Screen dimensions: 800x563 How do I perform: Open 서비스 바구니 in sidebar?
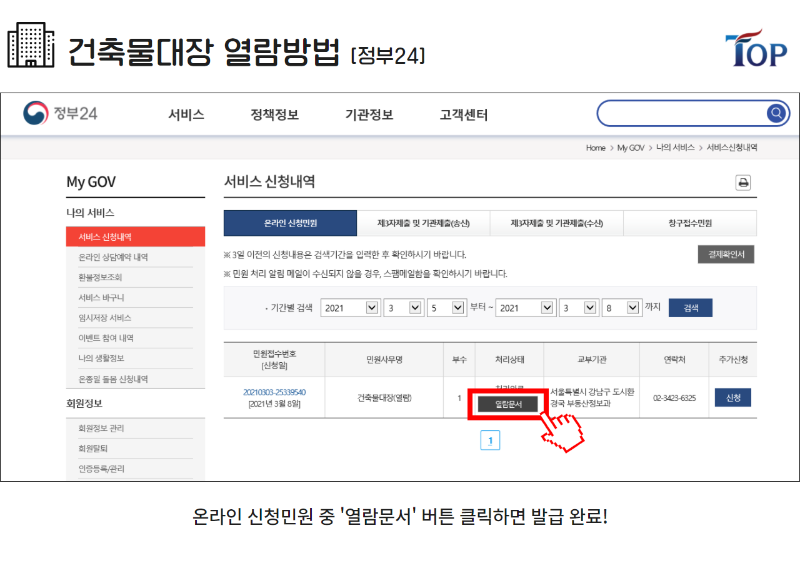click(x=101, y=298)
